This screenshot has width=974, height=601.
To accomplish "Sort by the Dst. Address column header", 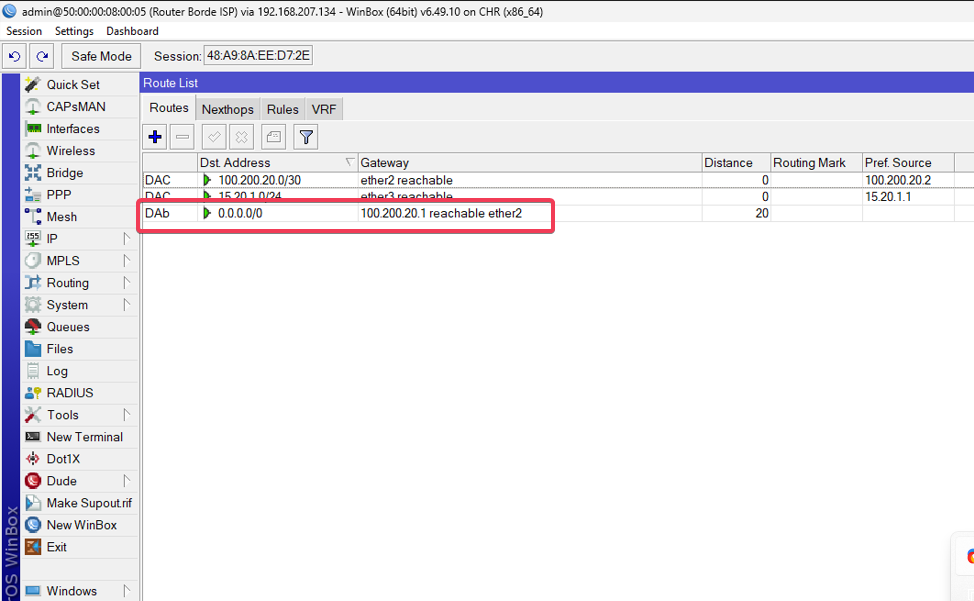I will click(270, 162).
